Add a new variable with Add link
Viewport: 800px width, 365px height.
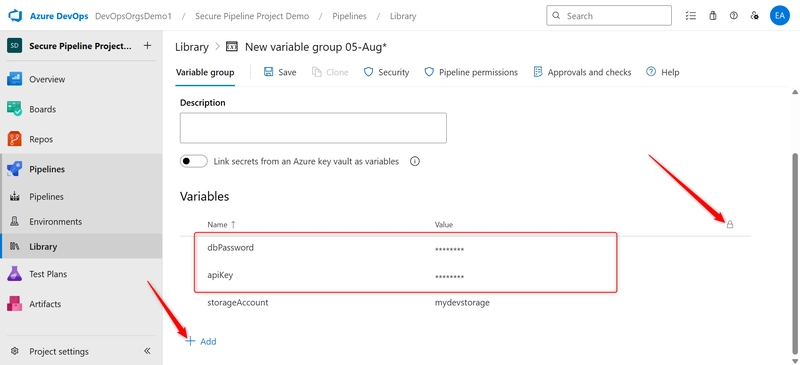[201, 342]
